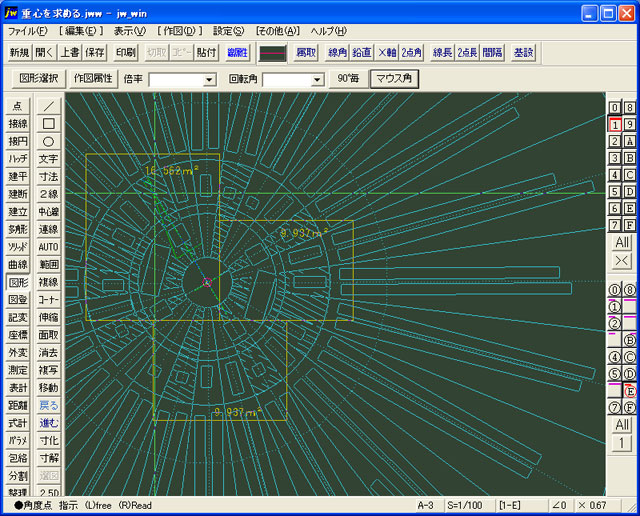Click the 作図属性 button

point(93,78)
